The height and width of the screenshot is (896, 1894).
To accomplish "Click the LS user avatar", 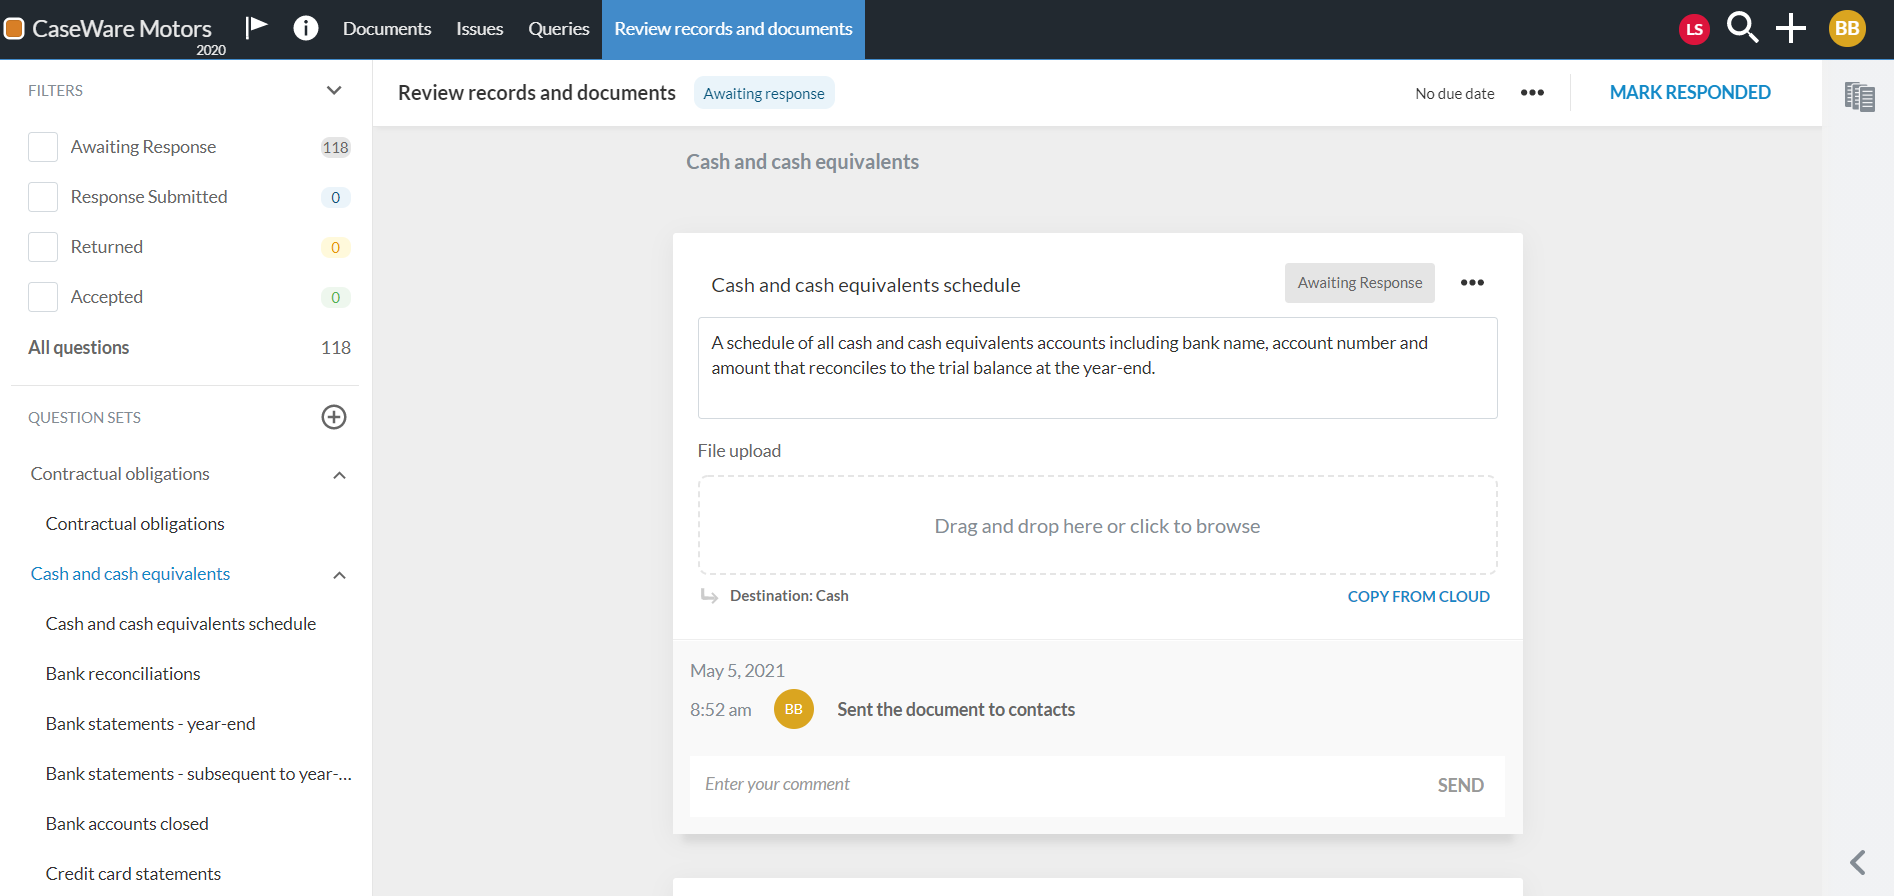I will tap(1694, 29).
